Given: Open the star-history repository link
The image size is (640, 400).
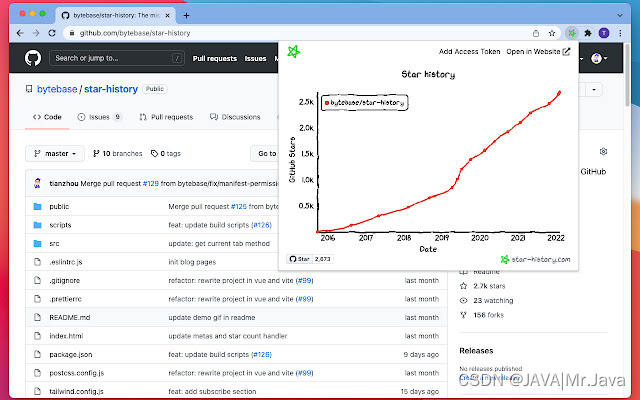Looking at the screenshot, I should 111,89.
